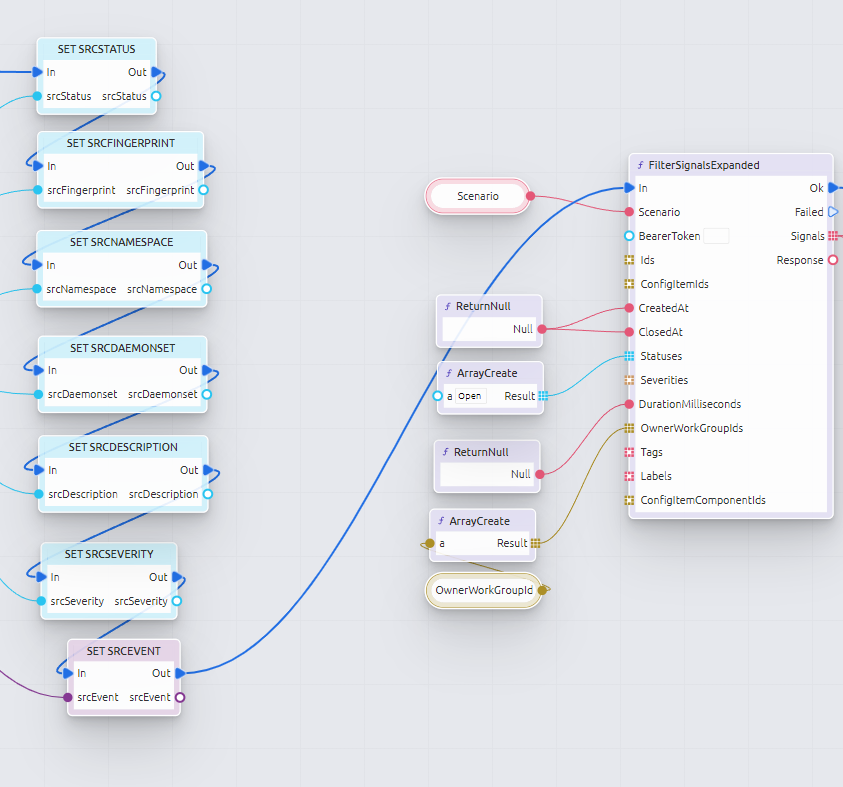Select the SET SRCSTATUS node header
Screen dimensions: 843x787
tap(96, 49)
